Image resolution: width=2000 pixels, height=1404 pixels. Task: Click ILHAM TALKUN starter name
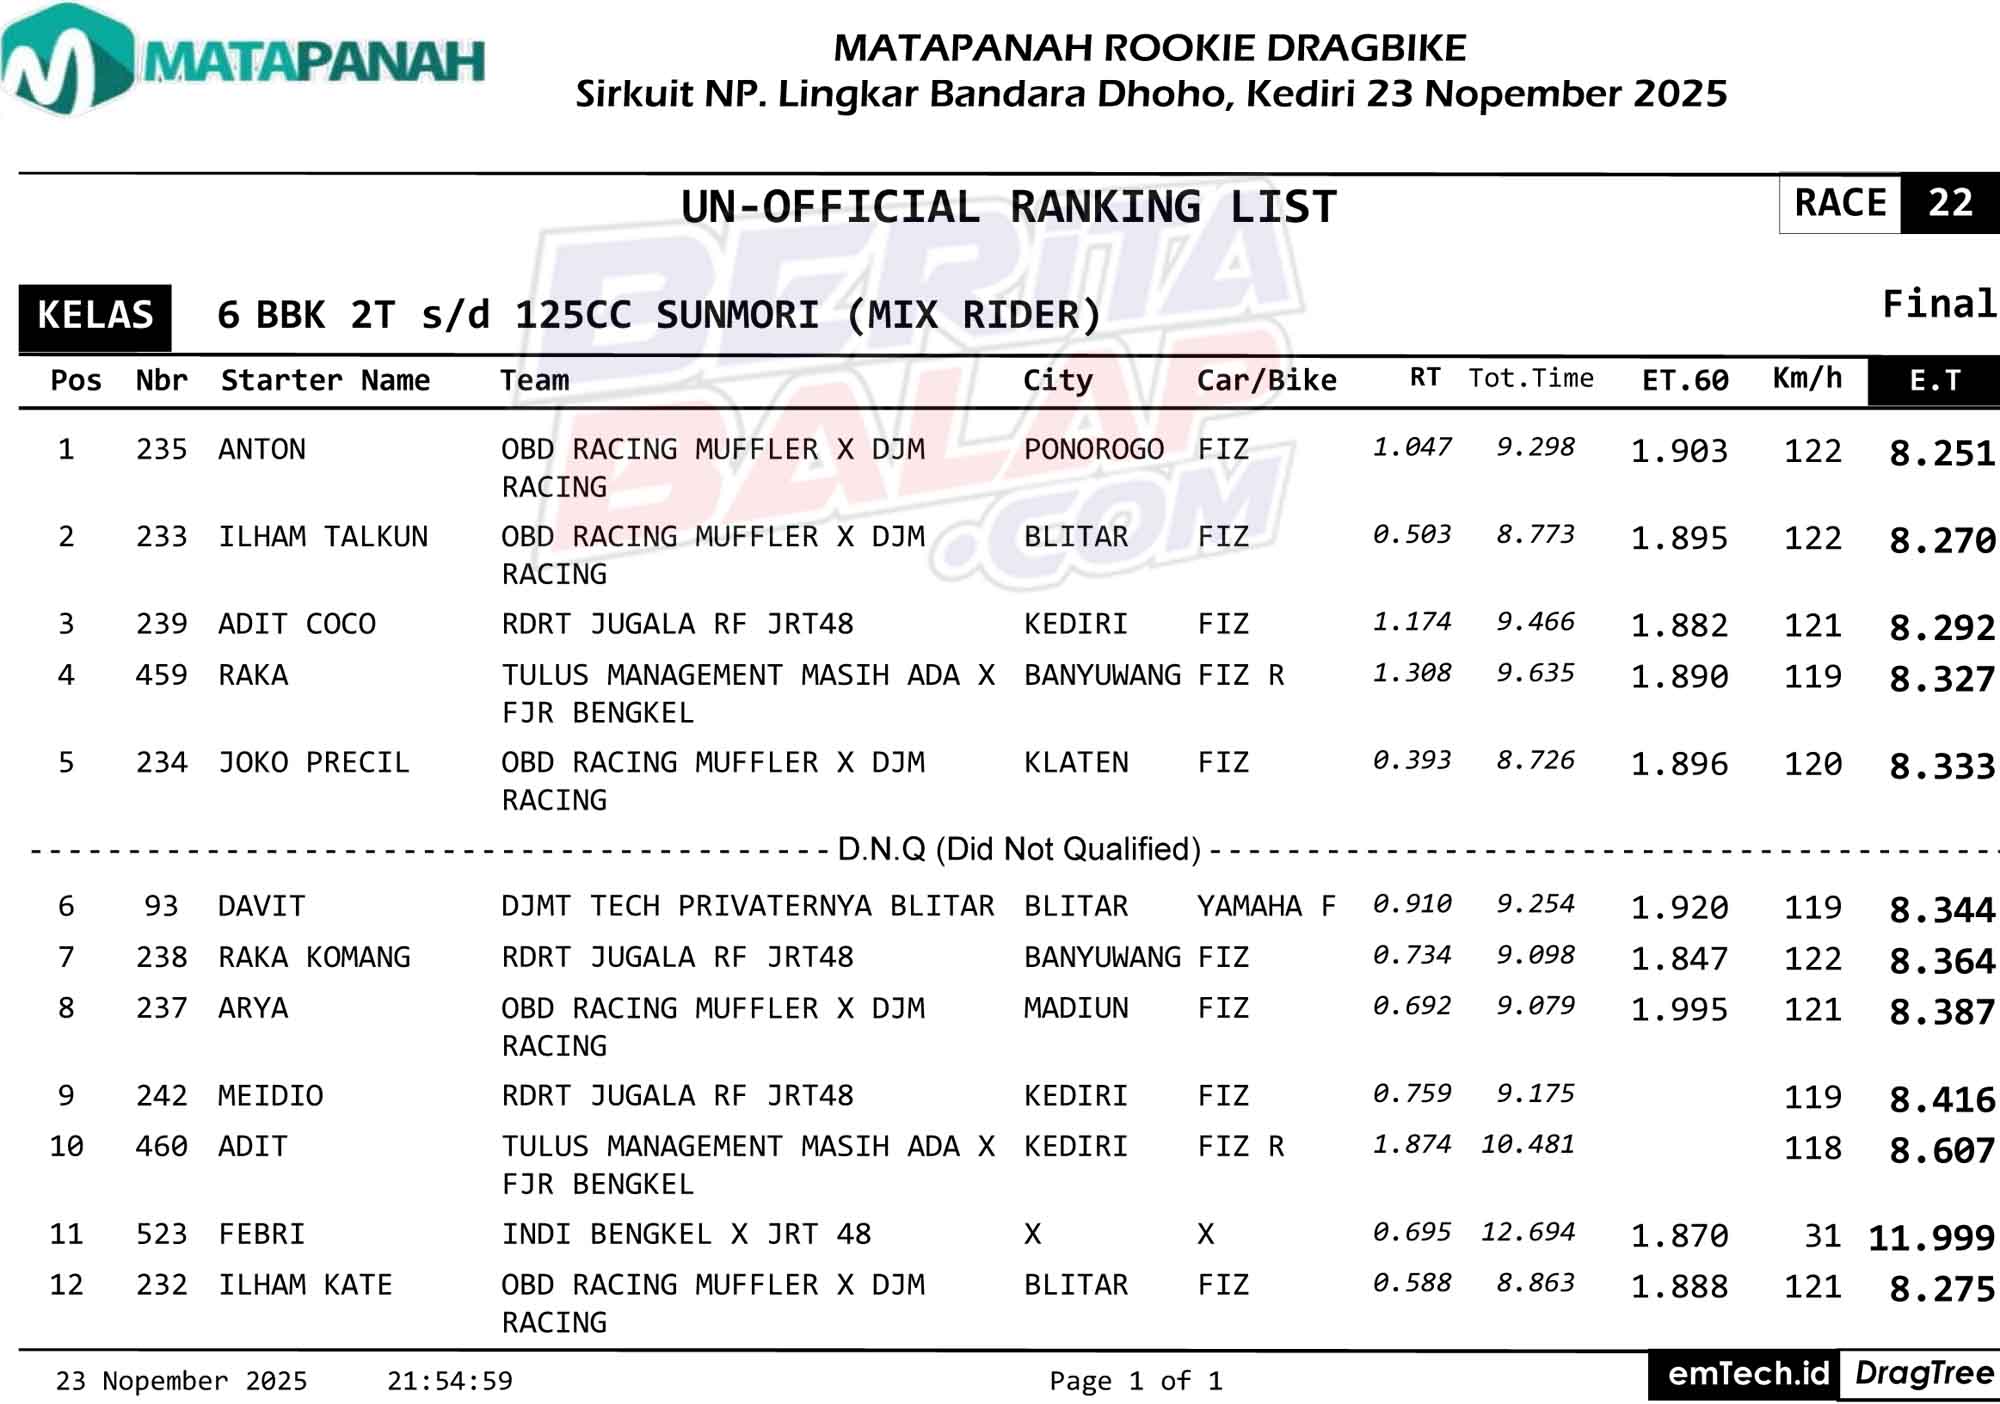[x=323, y=537]
